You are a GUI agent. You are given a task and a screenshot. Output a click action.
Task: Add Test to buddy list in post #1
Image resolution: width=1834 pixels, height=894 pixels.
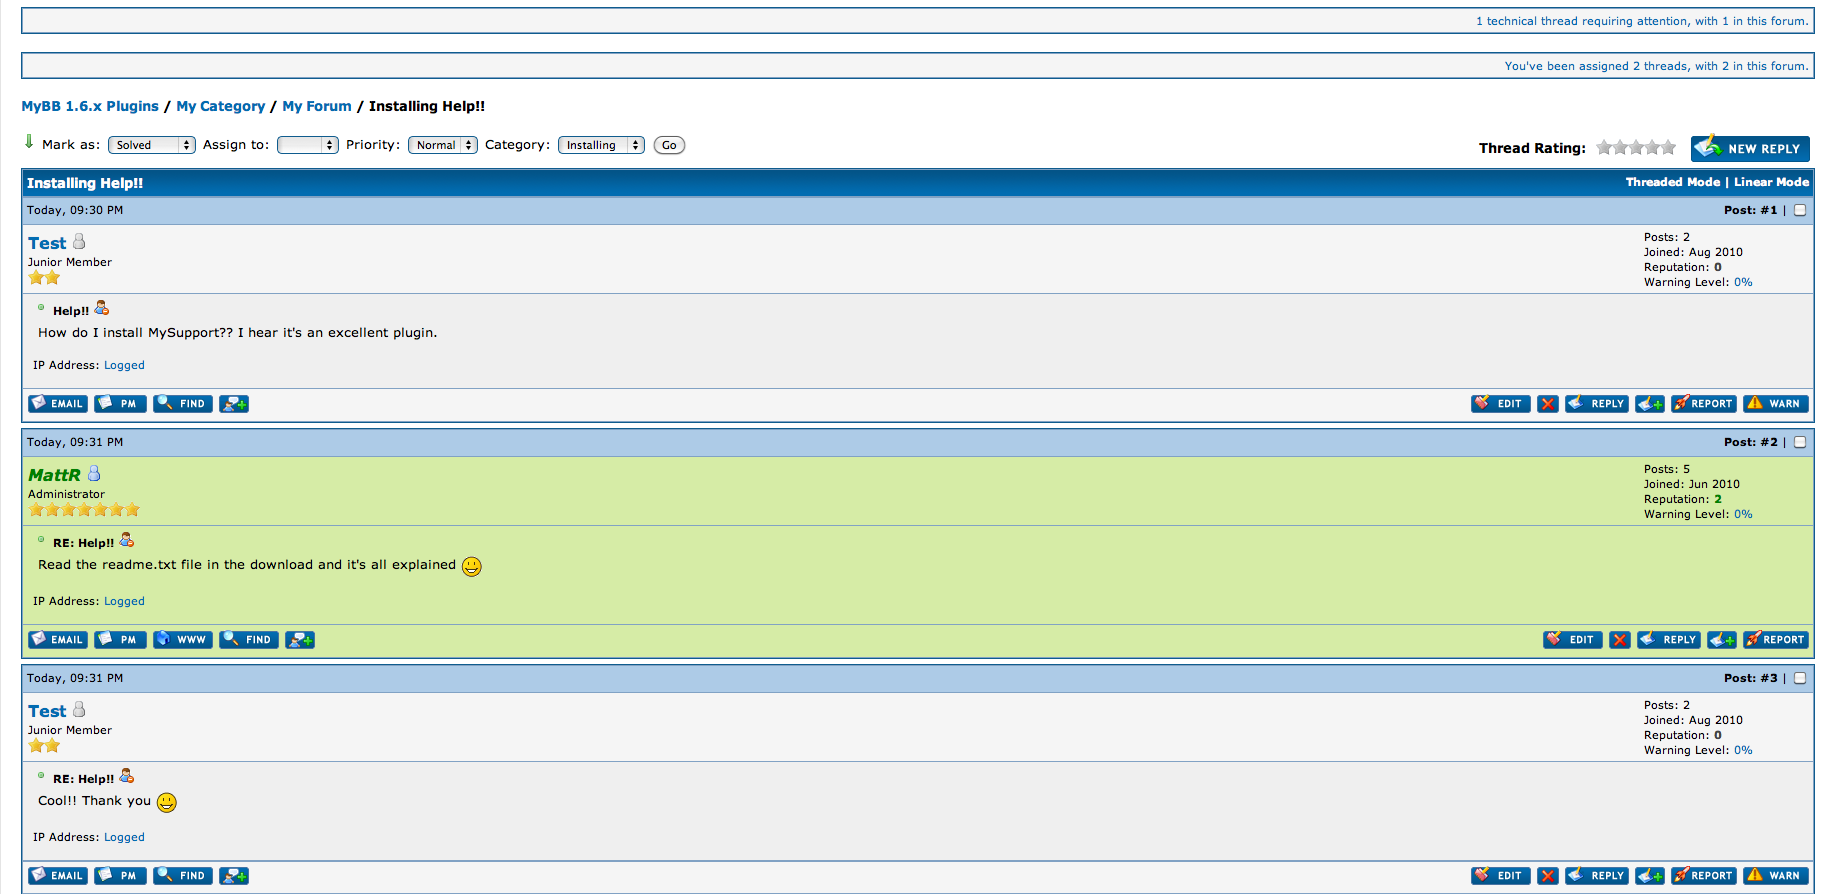234,404
